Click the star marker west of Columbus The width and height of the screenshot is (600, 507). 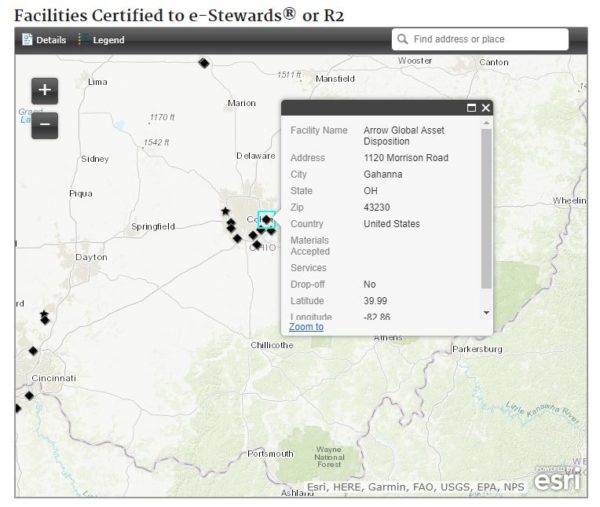point(225,211)
